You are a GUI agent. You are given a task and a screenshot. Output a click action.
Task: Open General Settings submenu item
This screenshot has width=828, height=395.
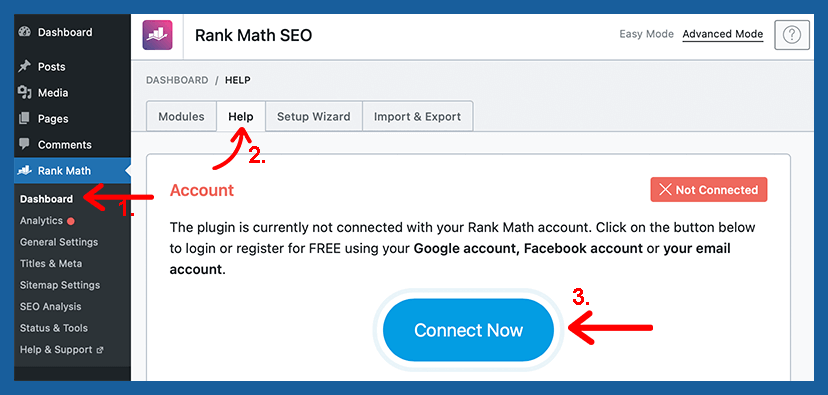59,242
